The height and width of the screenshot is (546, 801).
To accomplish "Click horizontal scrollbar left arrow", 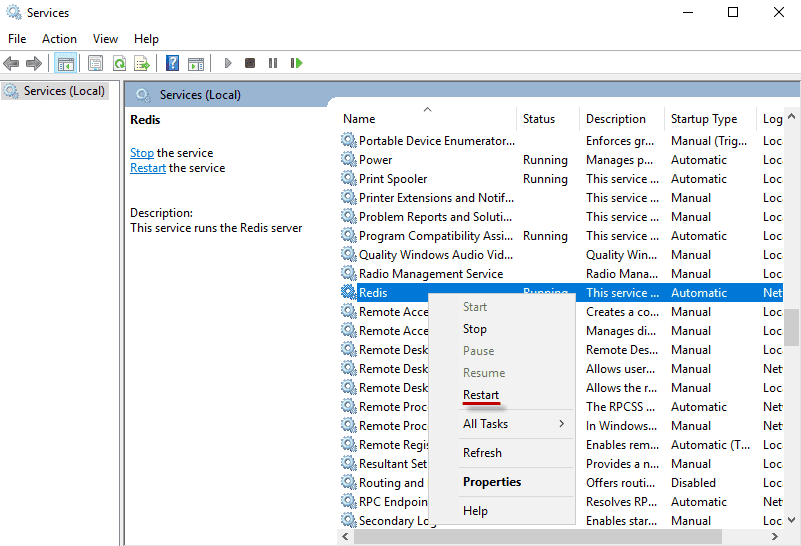I will 345,536.
